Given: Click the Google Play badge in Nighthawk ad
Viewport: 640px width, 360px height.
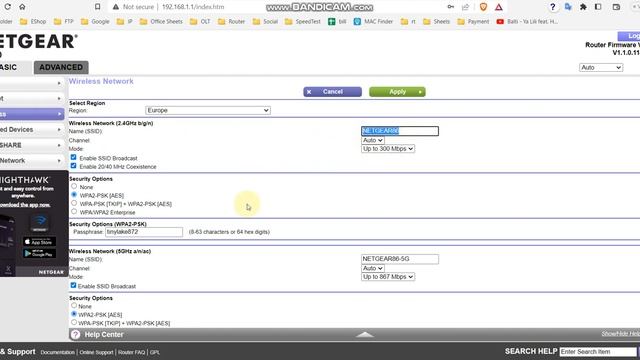Looking at the screenshot, I should click(x=39, y=253).
